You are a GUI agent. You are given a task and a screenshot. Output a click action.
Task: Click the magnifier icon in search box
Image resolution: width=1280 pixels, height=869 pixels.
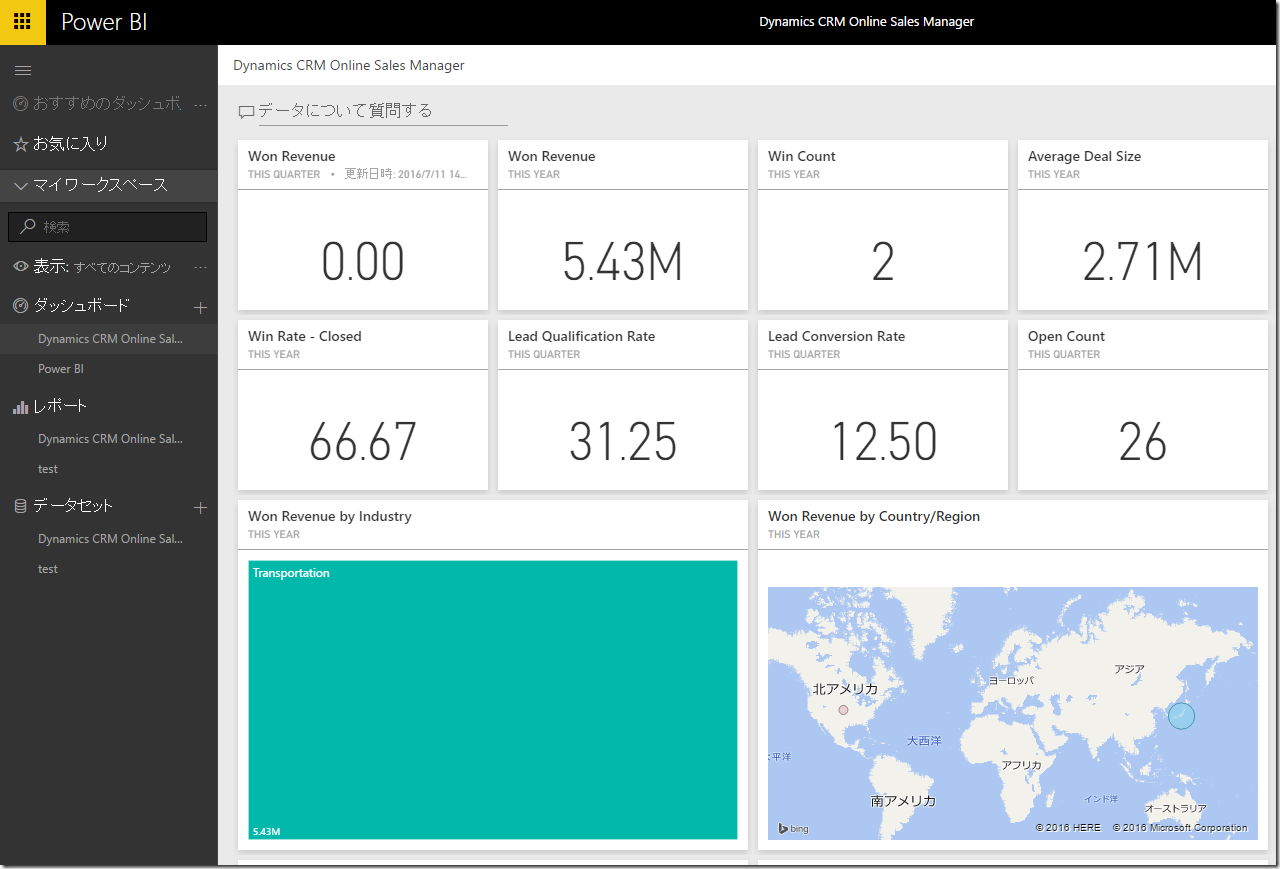pos(28,227)
